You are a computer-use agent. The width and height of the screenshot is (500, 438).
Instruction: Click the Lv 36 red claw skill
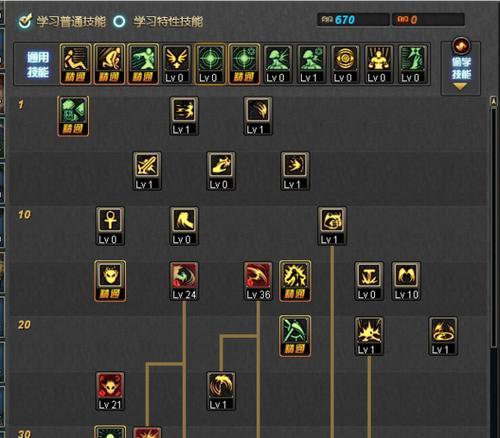(258, 281)
